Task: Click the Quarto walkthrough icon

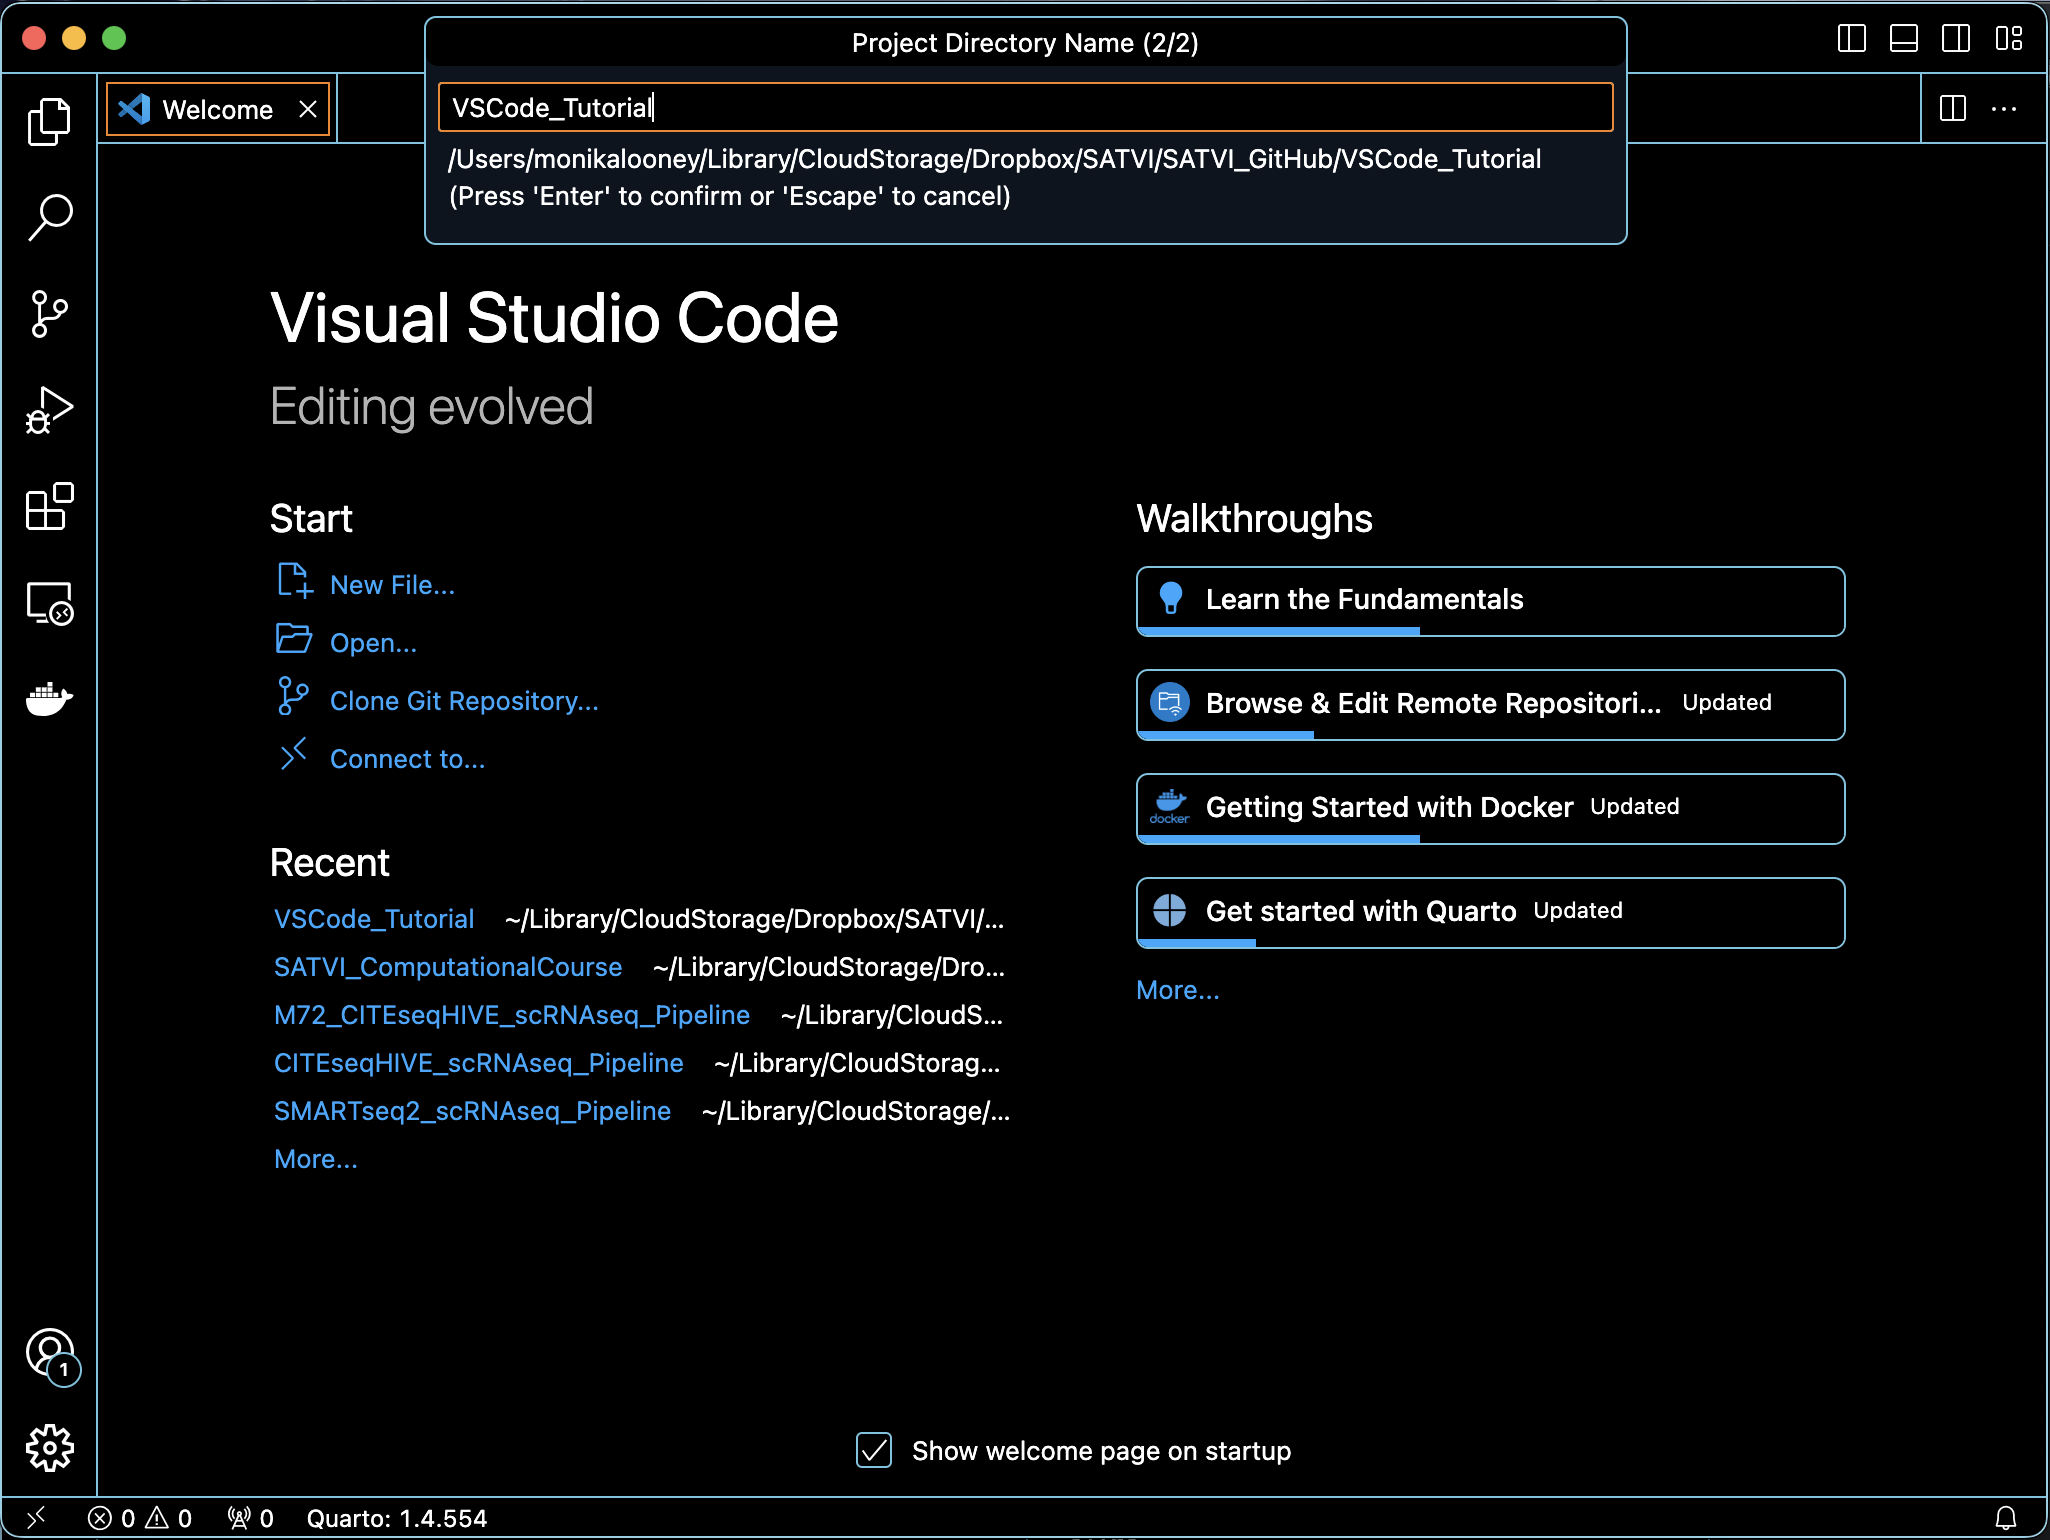Action: tap(1170, 910)
